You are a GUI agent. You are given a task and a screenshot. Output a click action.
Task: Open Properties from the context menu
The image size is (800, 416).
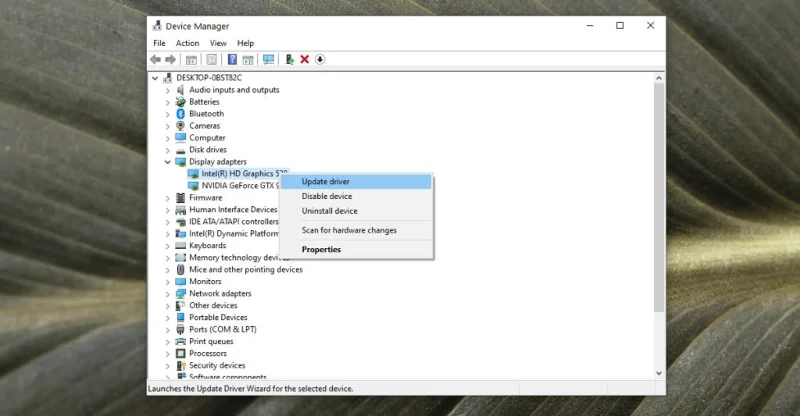pyautogui.click(x=356, y=250)
